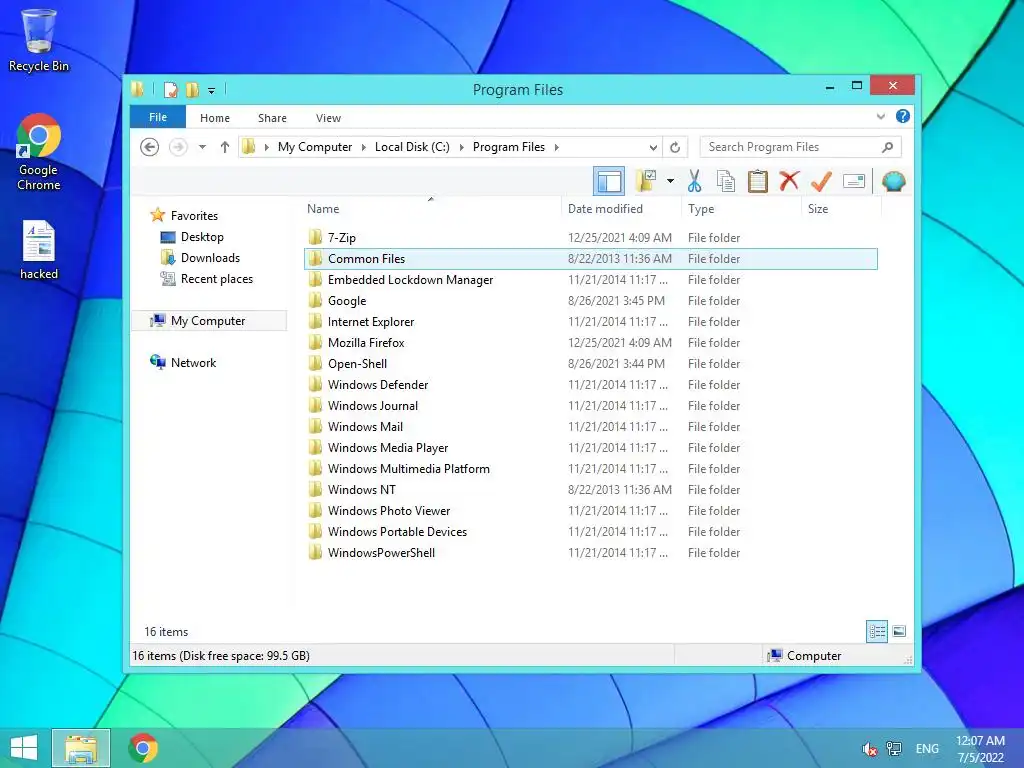Open the File menu tab
This screenshot has height=768, width=1024.
pyautogui.click(x=157, y=117)
